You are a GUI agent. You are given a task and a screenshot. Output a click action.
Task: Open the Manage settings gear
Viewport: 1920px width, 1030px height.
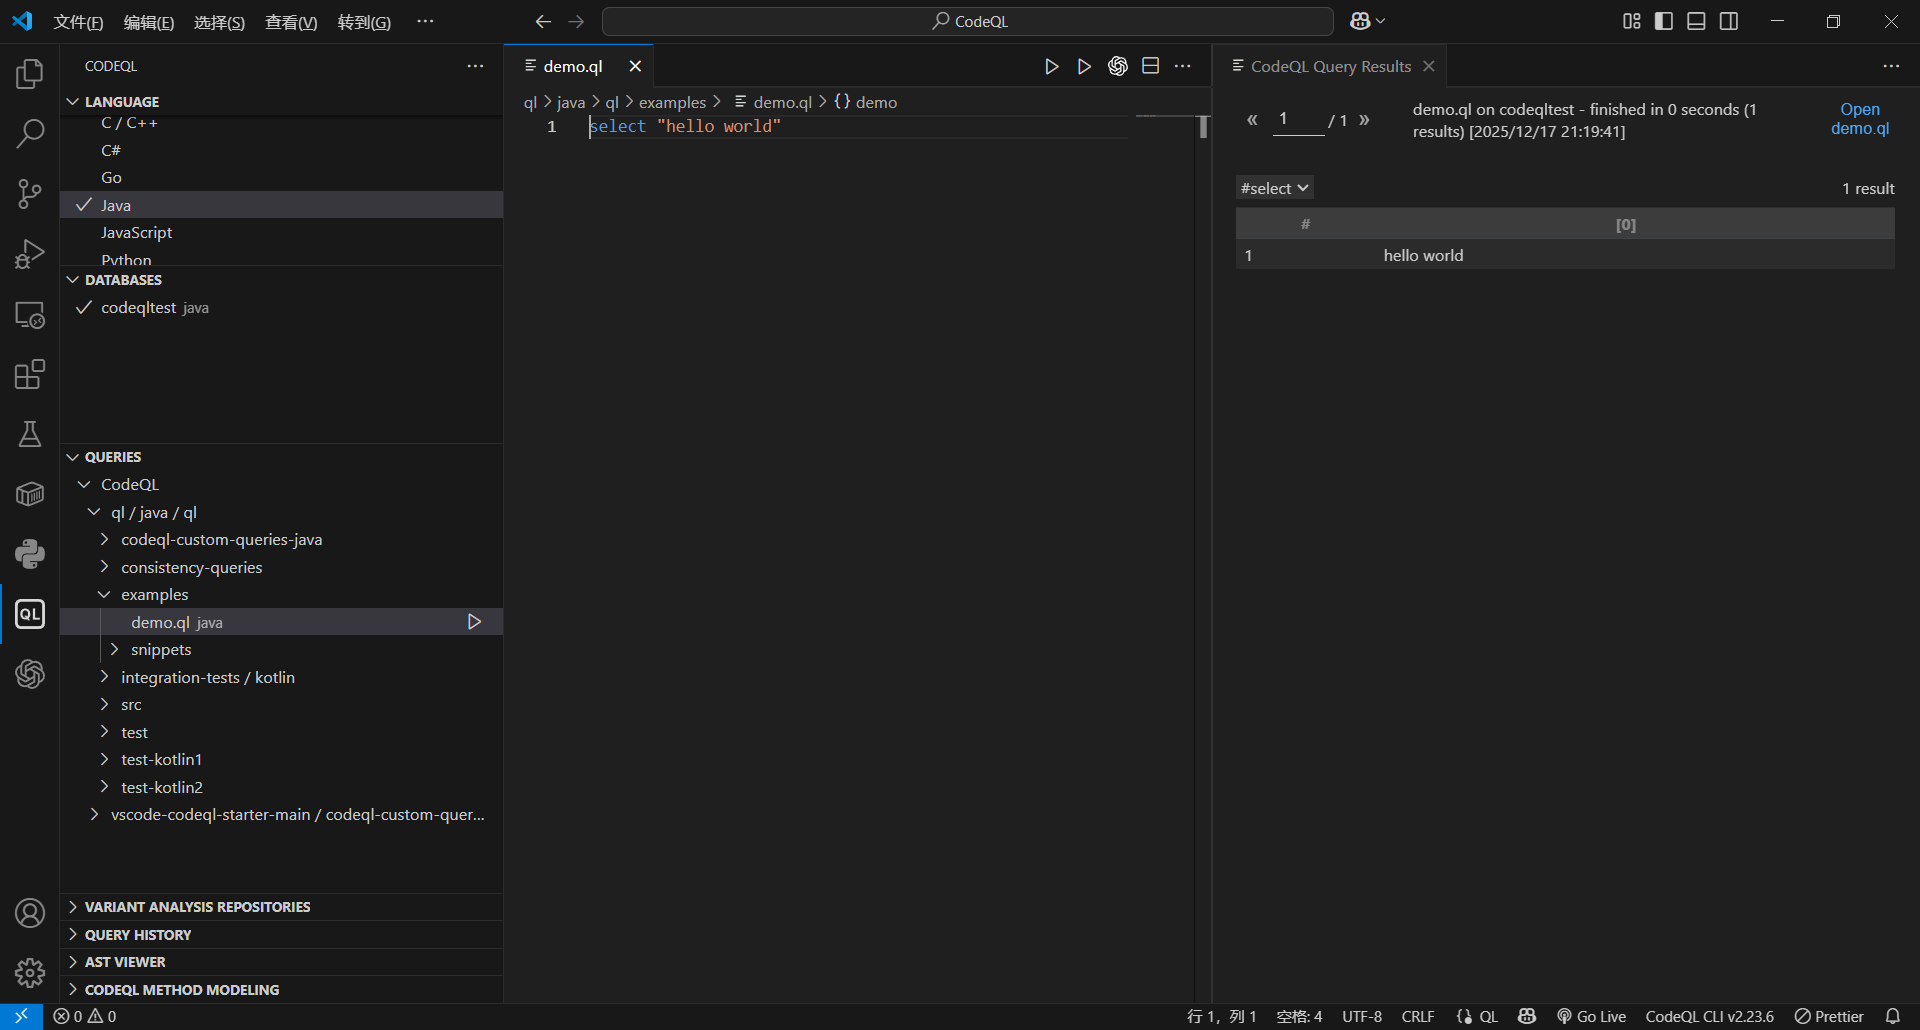[x=30, y=972]
